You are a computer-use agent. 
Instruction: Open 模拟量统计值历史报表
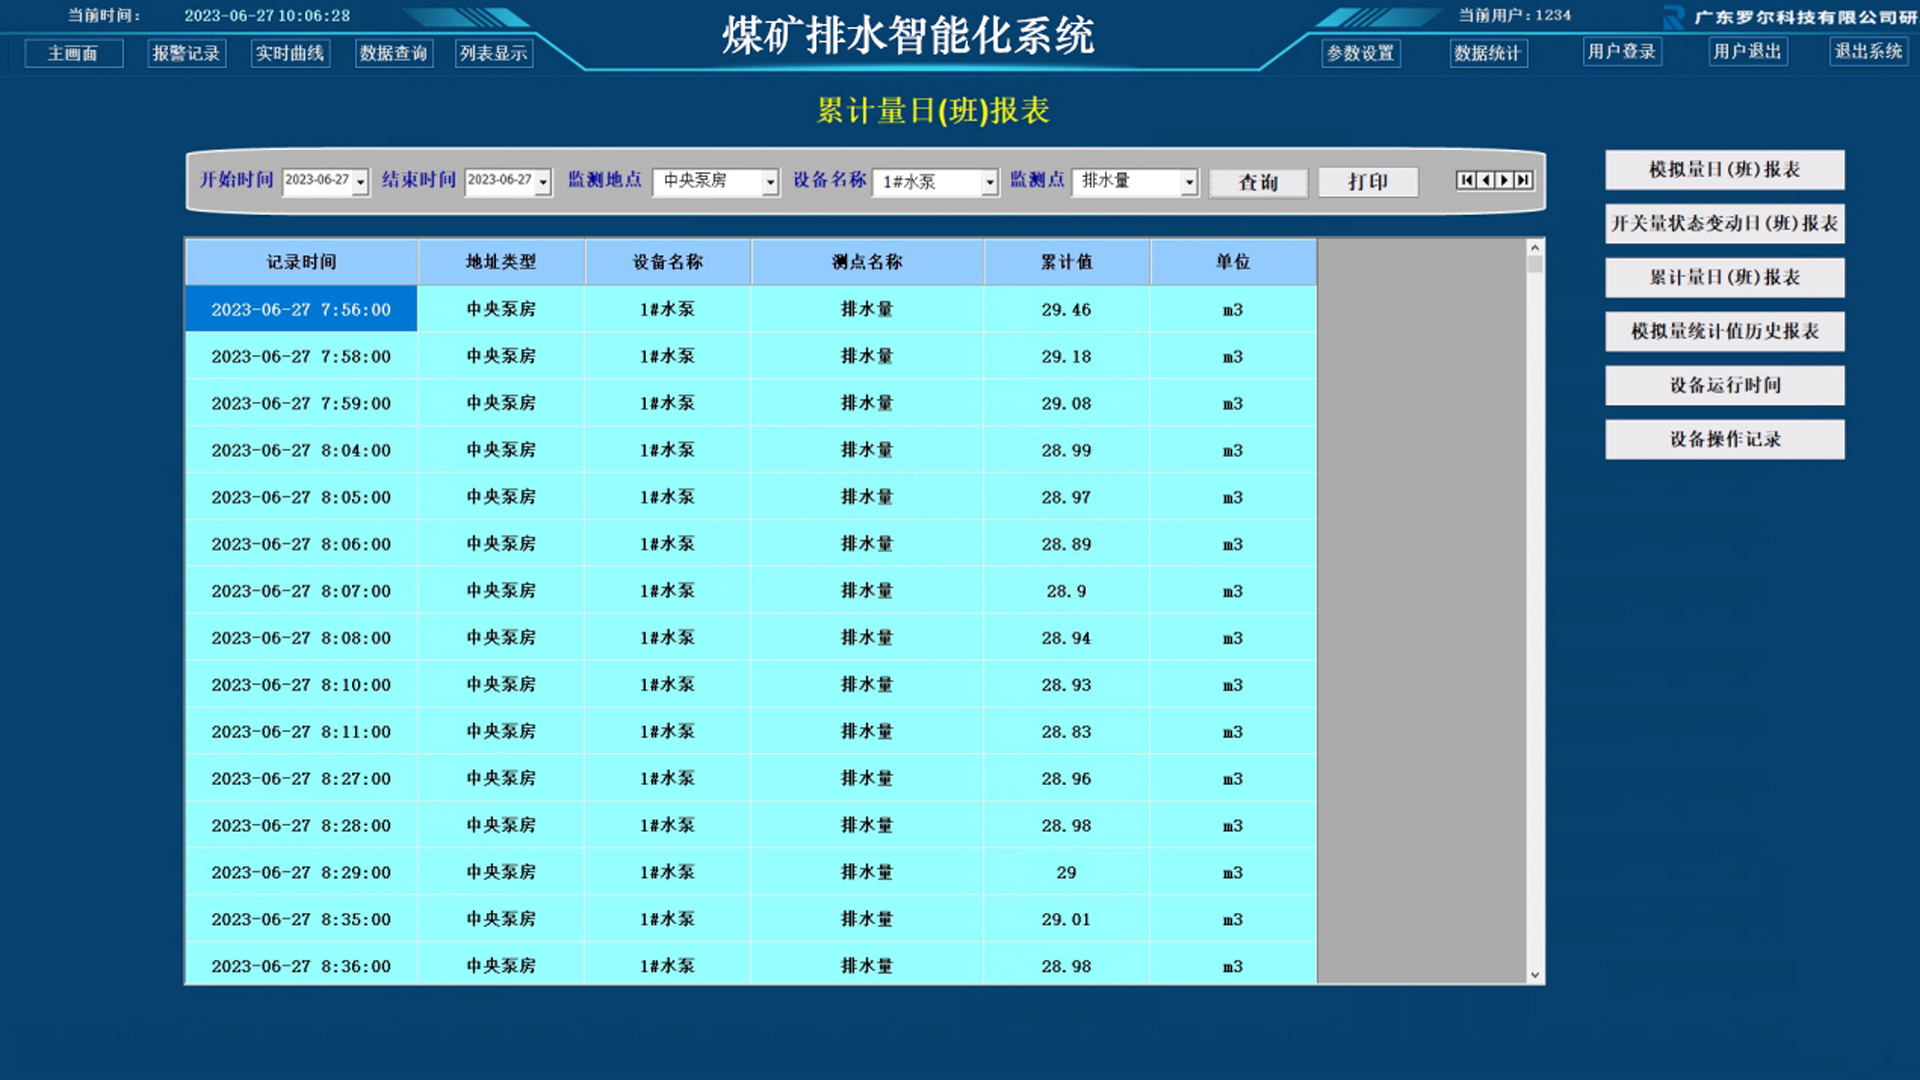[1725, 332]
